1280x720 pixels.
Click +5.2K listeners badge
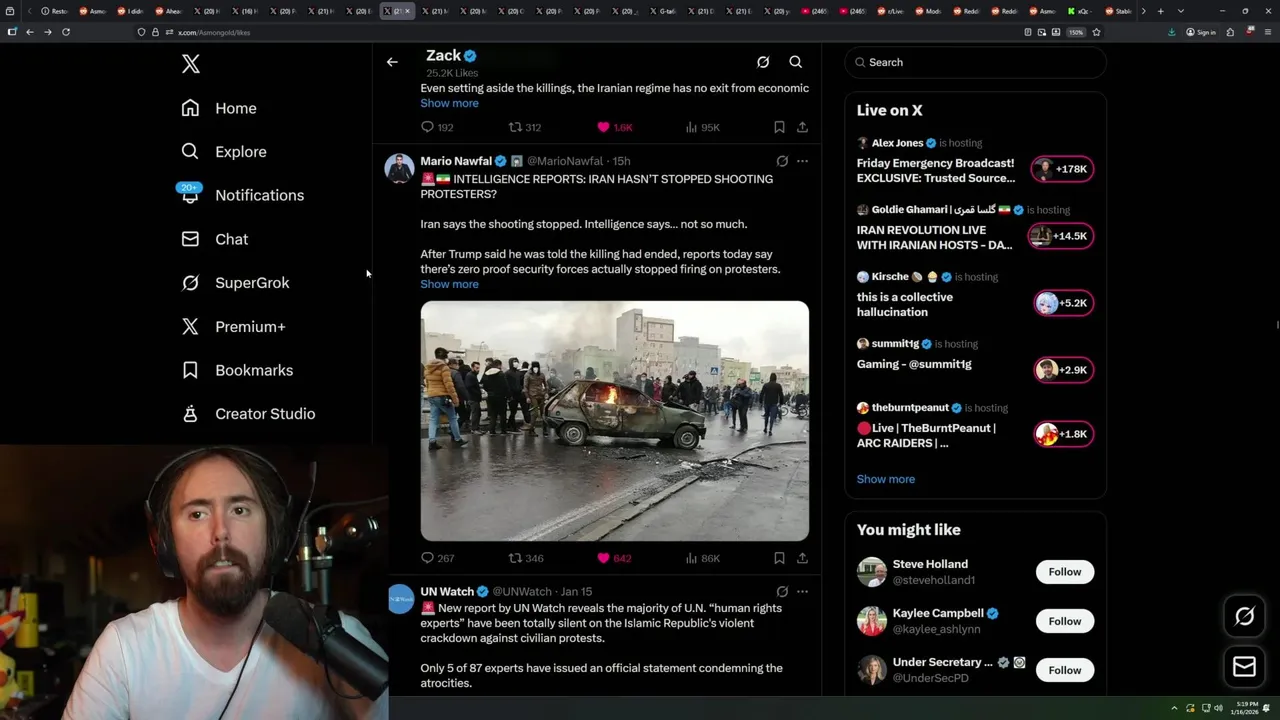[1063, 303]
